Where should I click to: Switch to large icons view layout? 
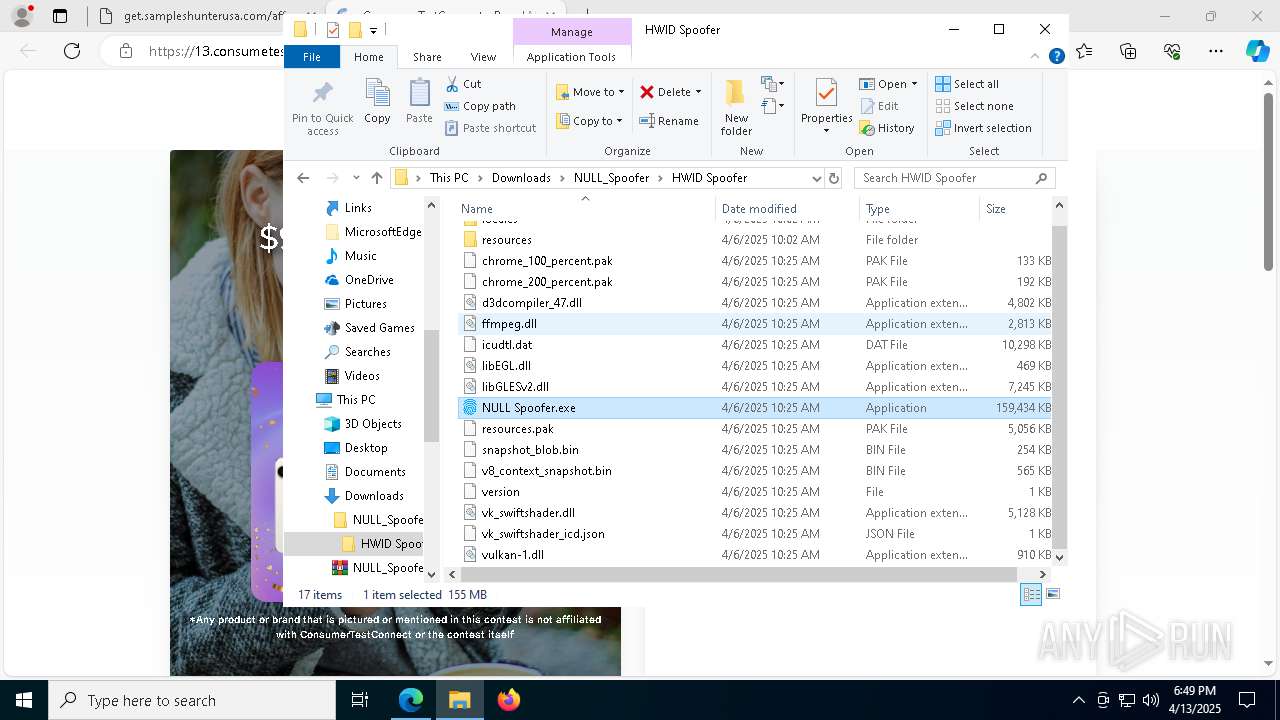pos(1052,594)
